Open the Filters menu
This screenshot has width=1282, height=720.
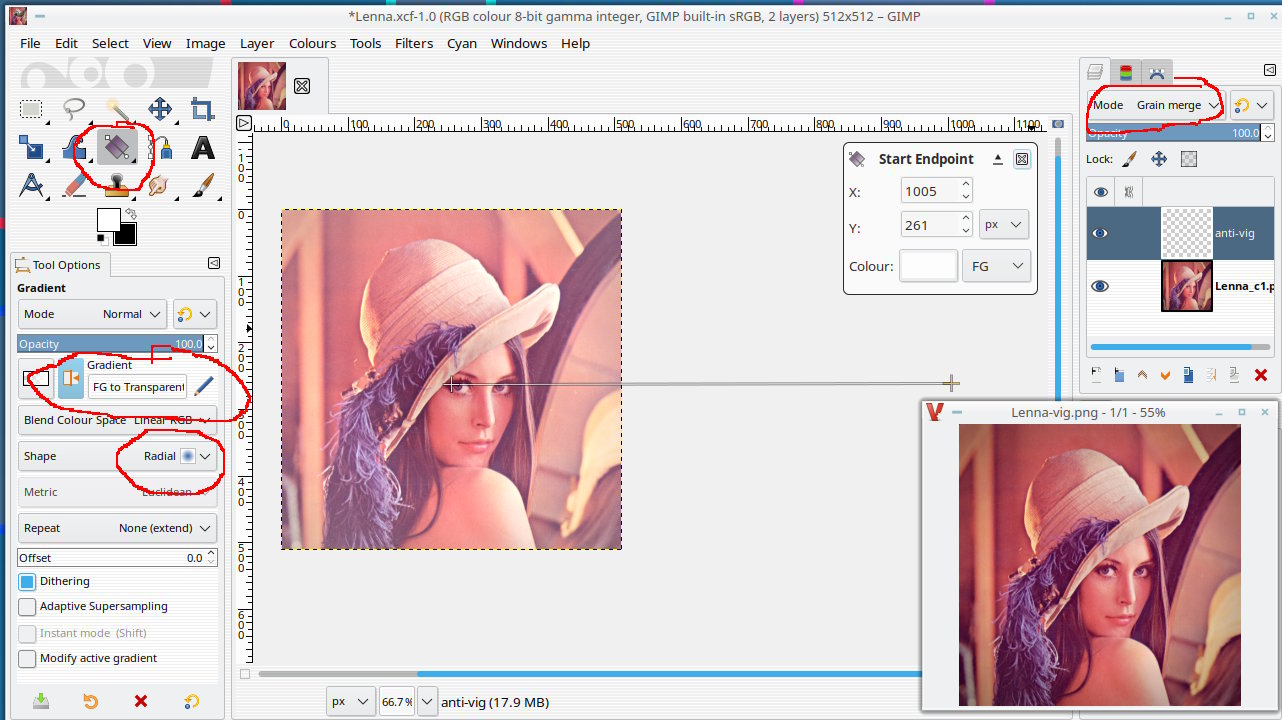(x=413, y=43)
